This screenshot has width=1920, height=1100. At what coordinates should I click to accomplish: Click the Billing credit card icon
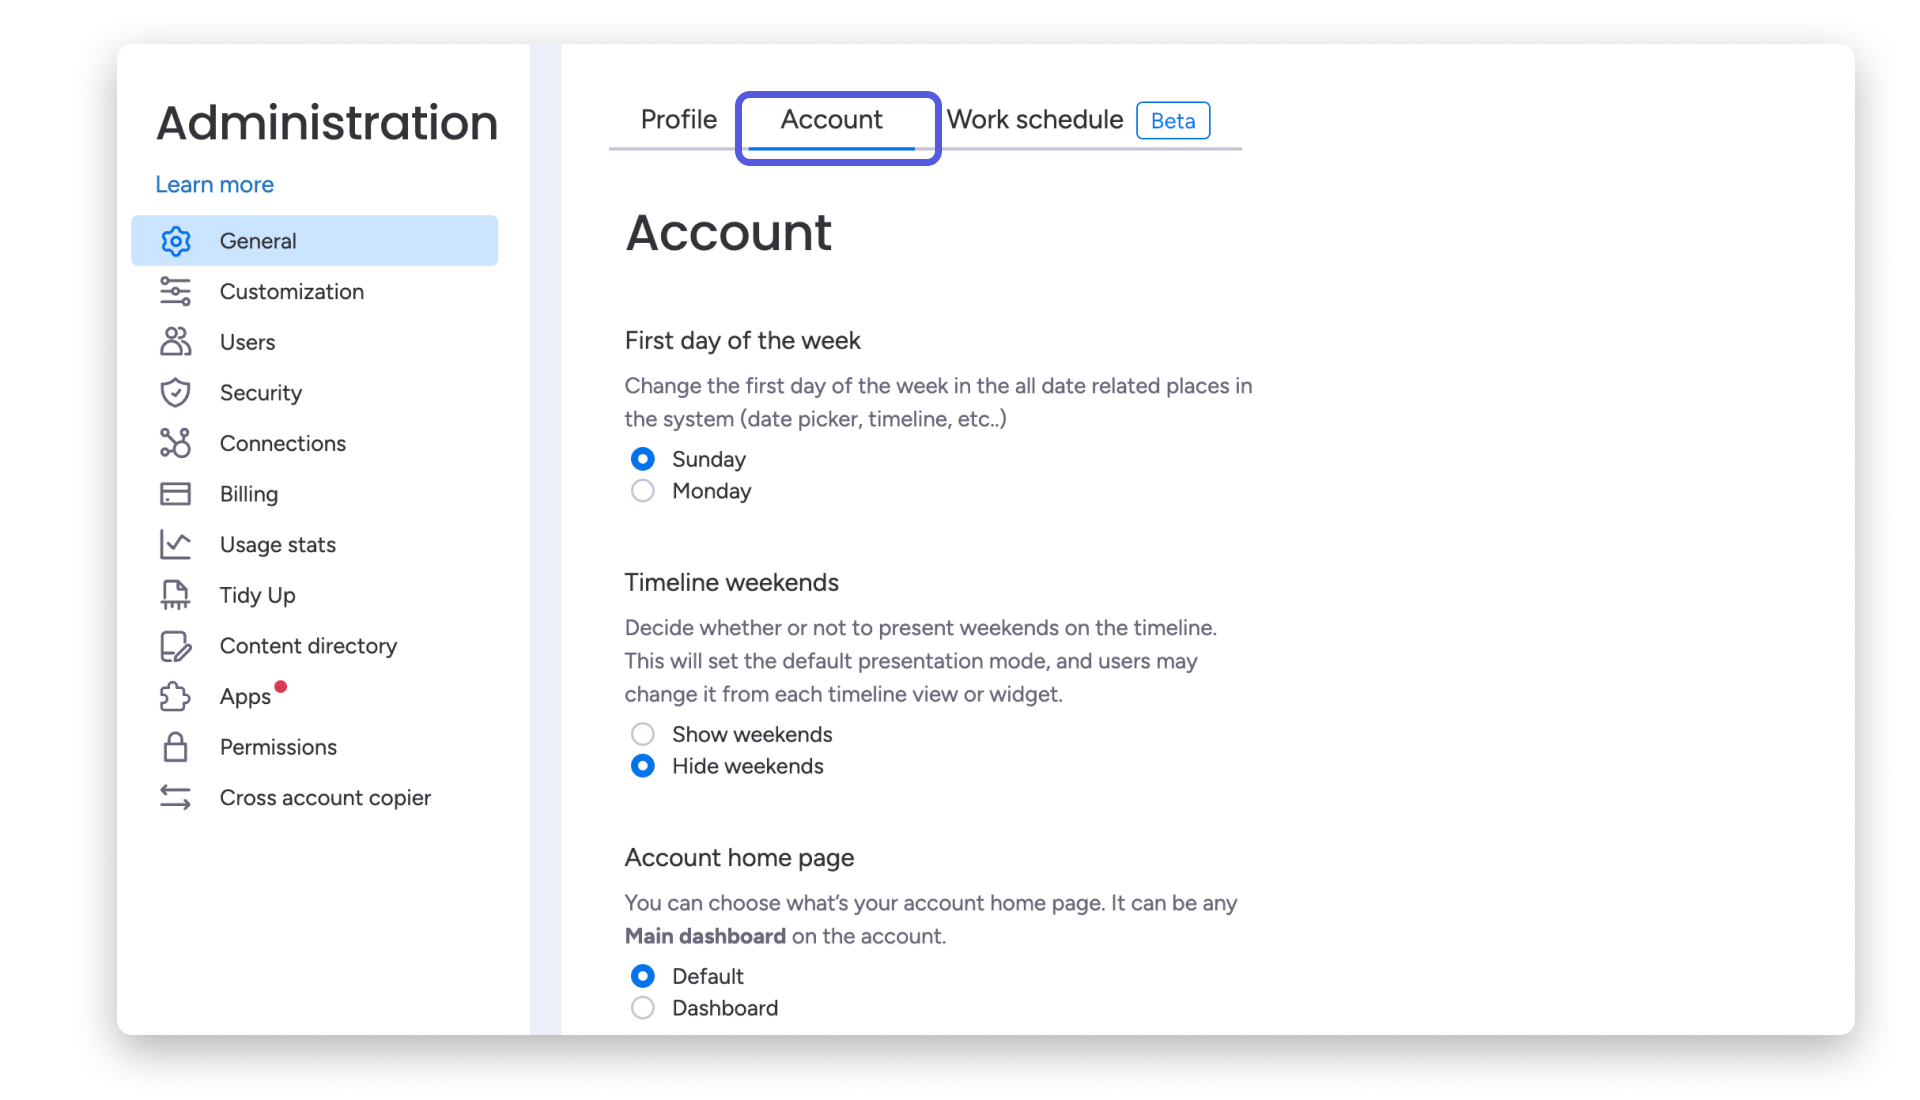click(175, 494)
